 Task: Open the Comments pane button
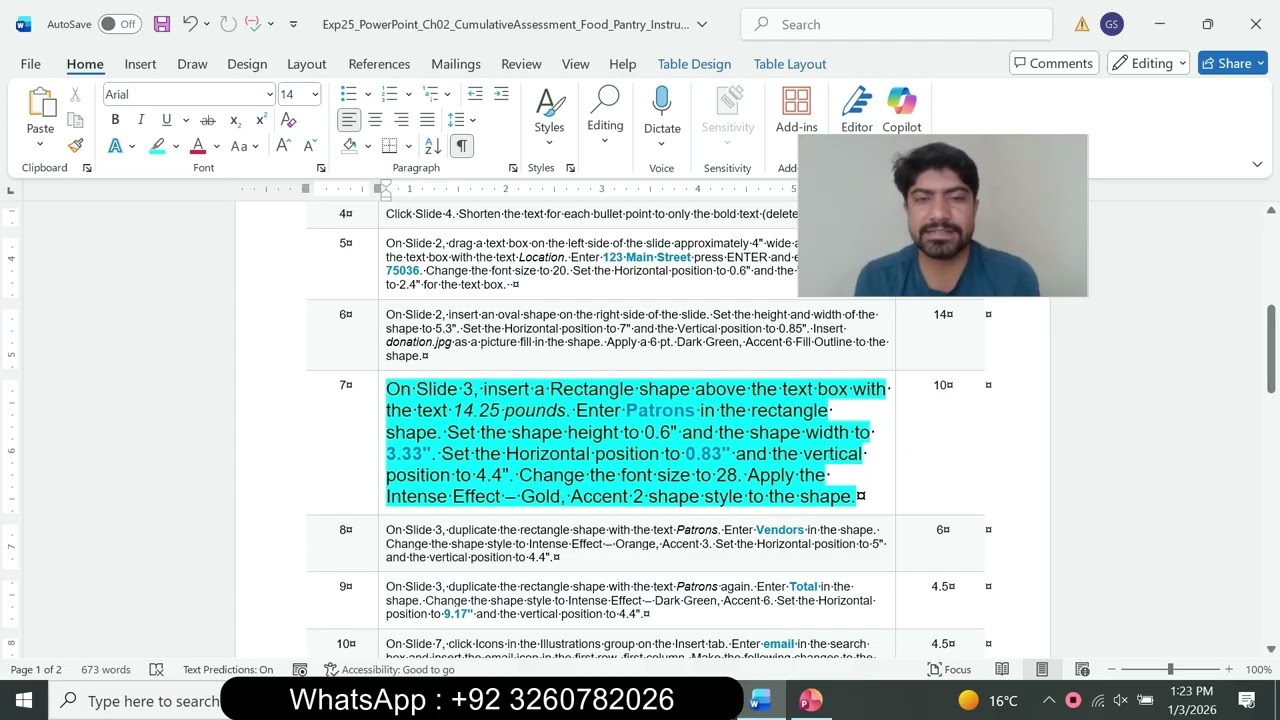coord(1053,63)
